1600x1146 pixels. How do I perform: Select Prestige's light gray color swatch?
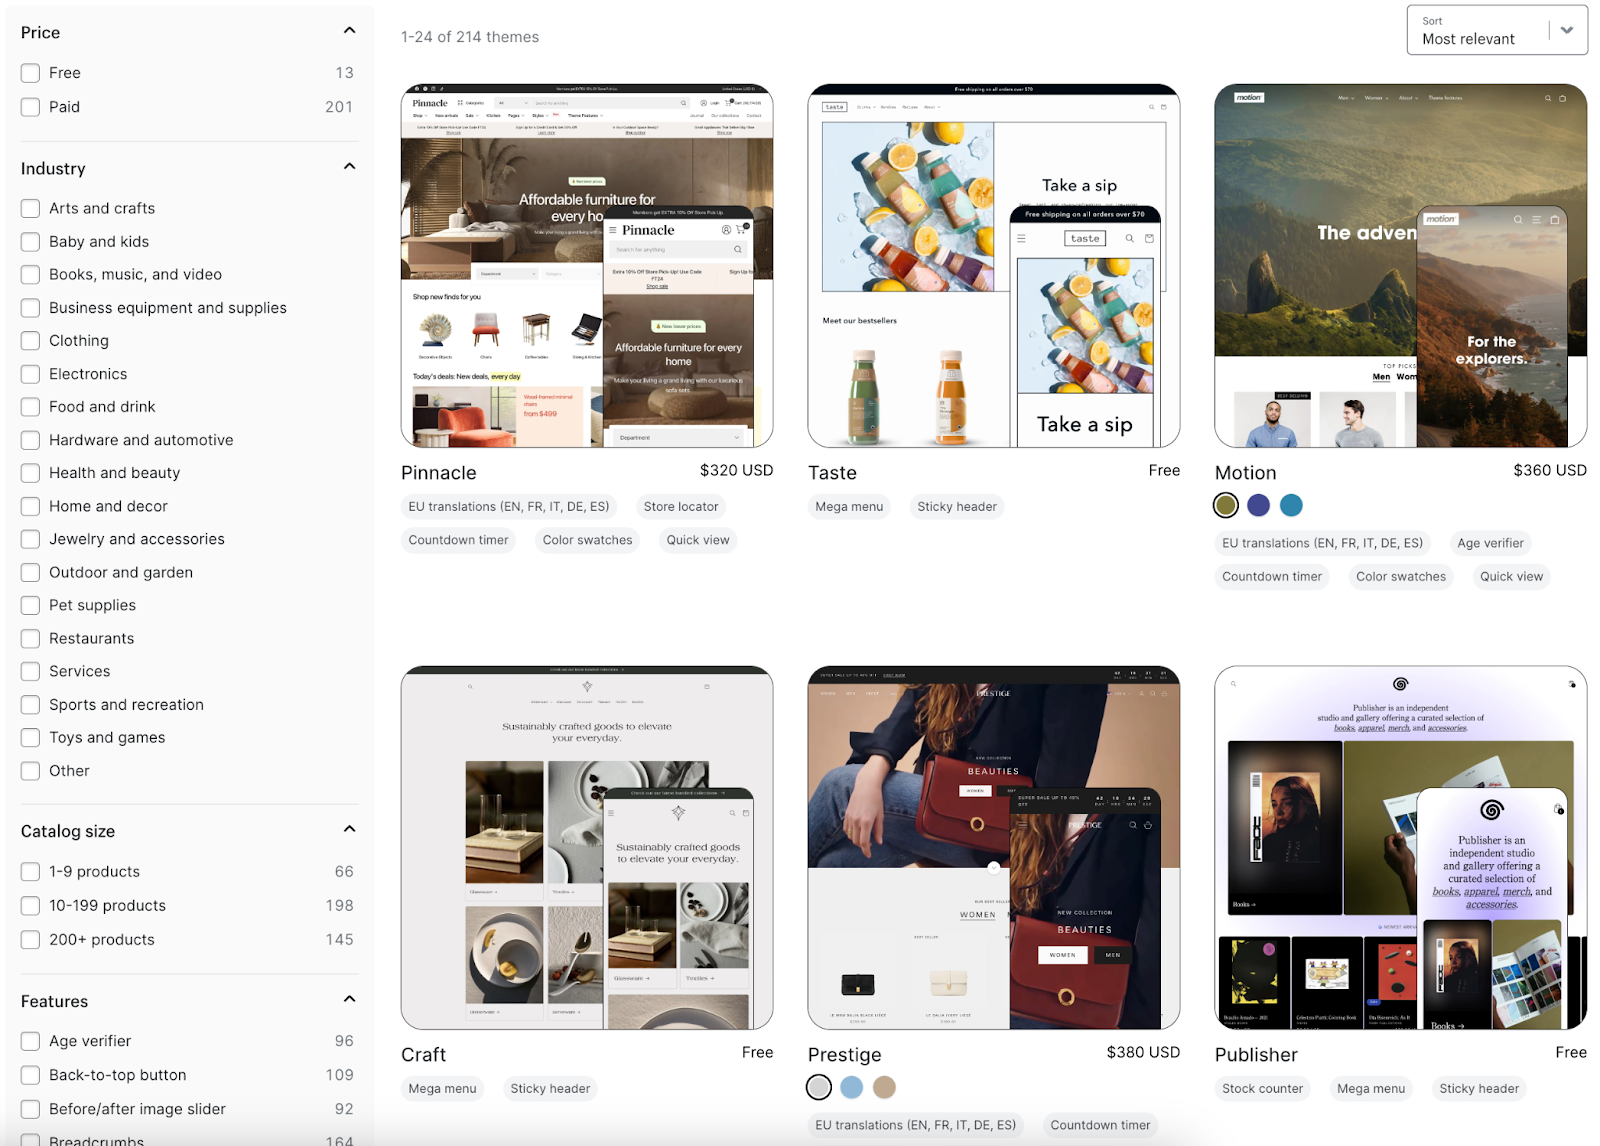click(819, 1087)
